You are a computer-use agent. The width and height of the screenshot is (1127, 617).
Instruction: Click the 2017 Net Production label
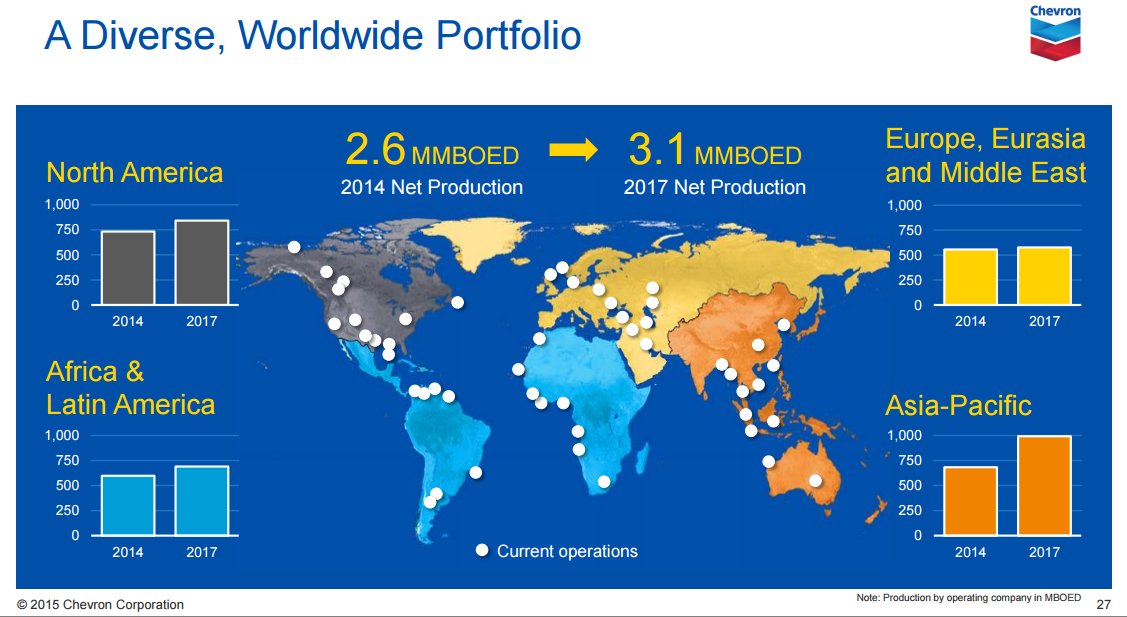(714, 187)
